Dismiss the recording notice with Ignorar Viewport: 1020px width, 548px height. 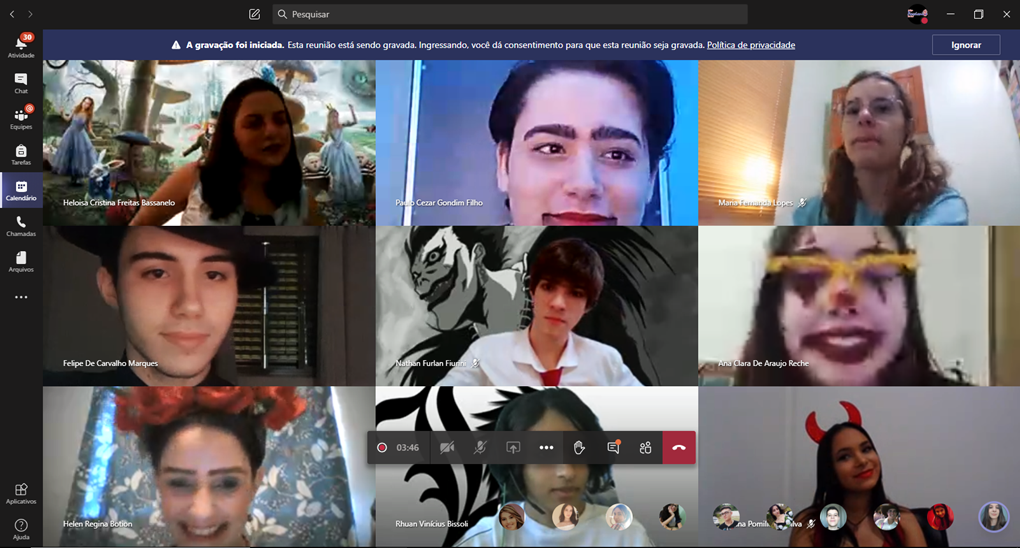tap(965, 45)
